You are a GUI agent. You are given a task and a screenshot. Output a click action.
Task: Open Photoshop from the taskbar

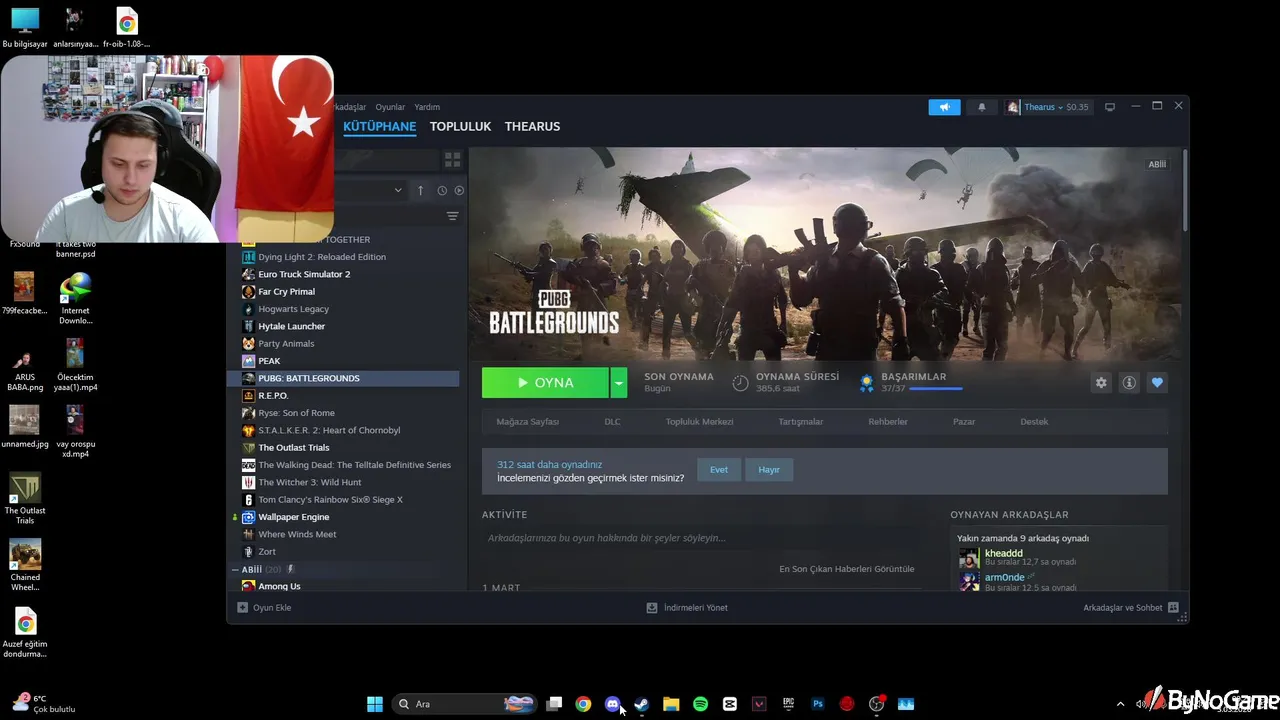[817, 704]
